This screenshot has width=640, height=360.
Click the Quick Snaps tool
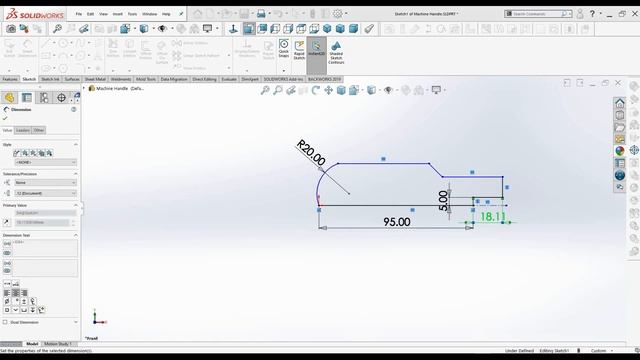coord(284,49)
